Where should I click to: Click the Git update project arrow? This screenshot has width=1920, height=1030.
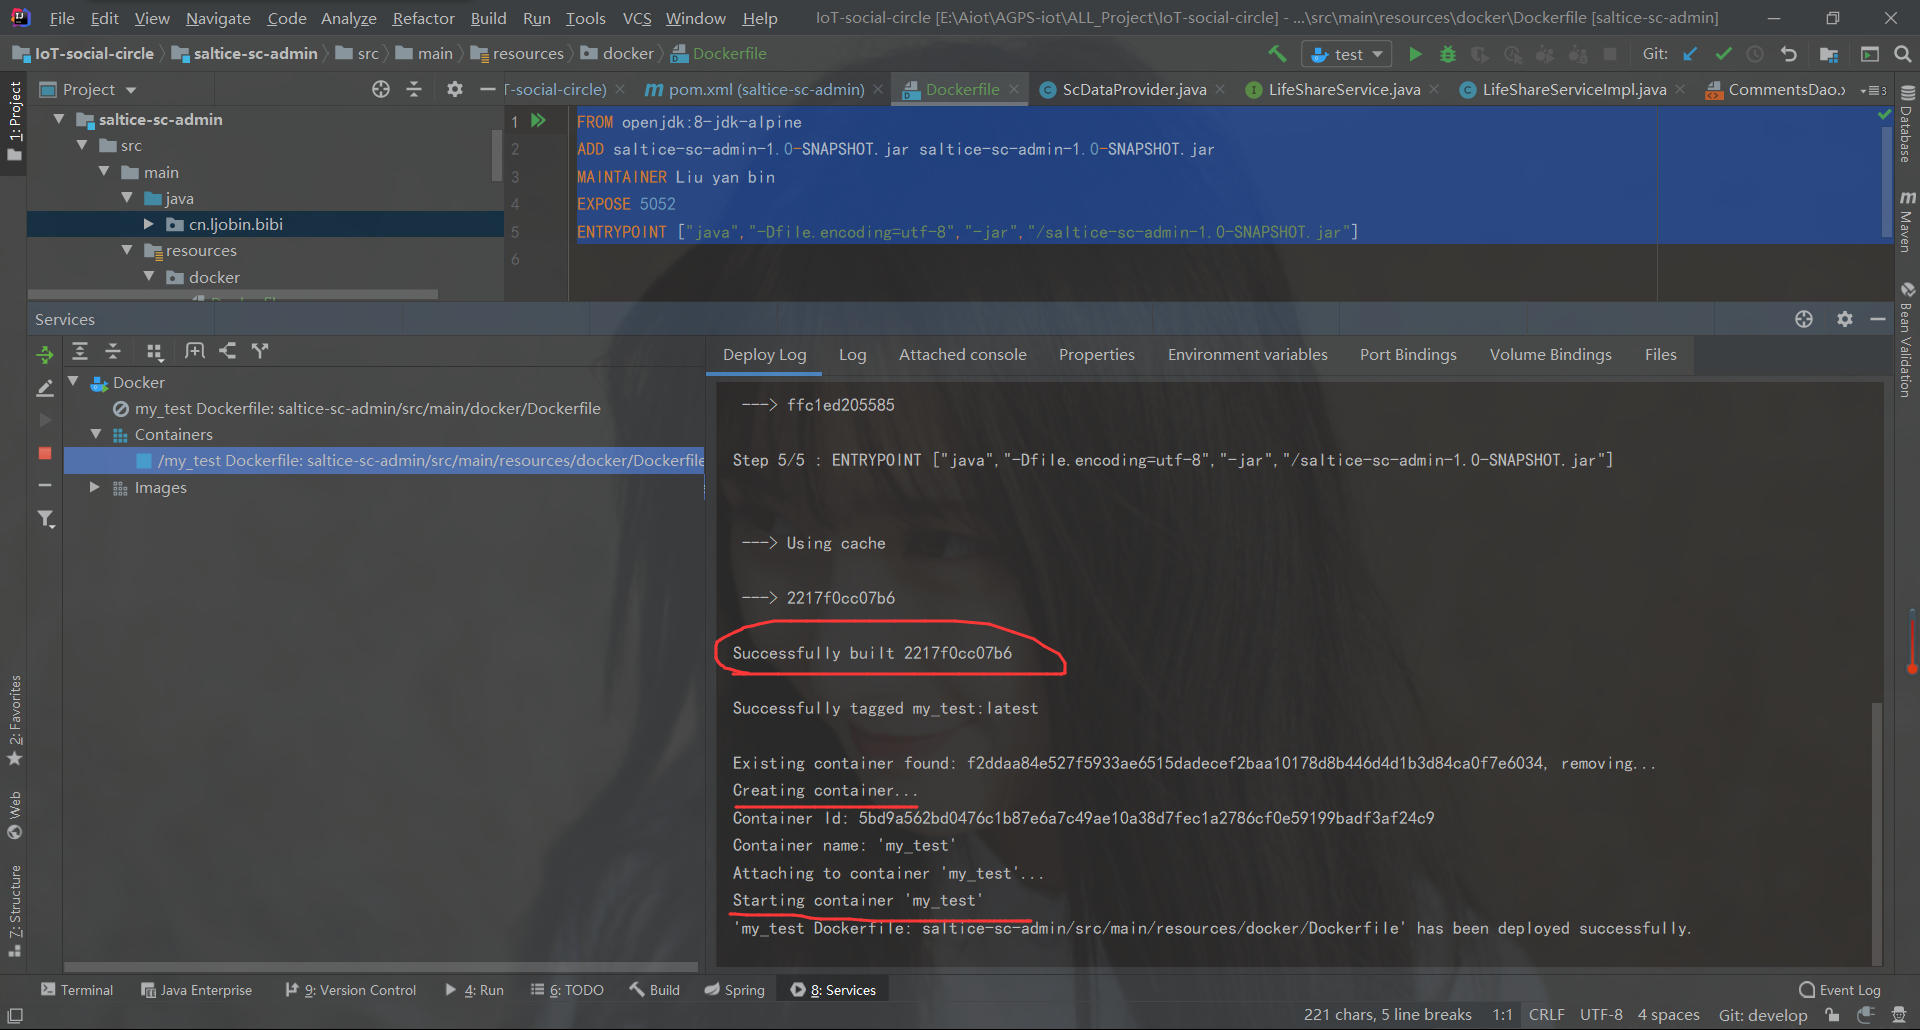[x=1691, y=54]
